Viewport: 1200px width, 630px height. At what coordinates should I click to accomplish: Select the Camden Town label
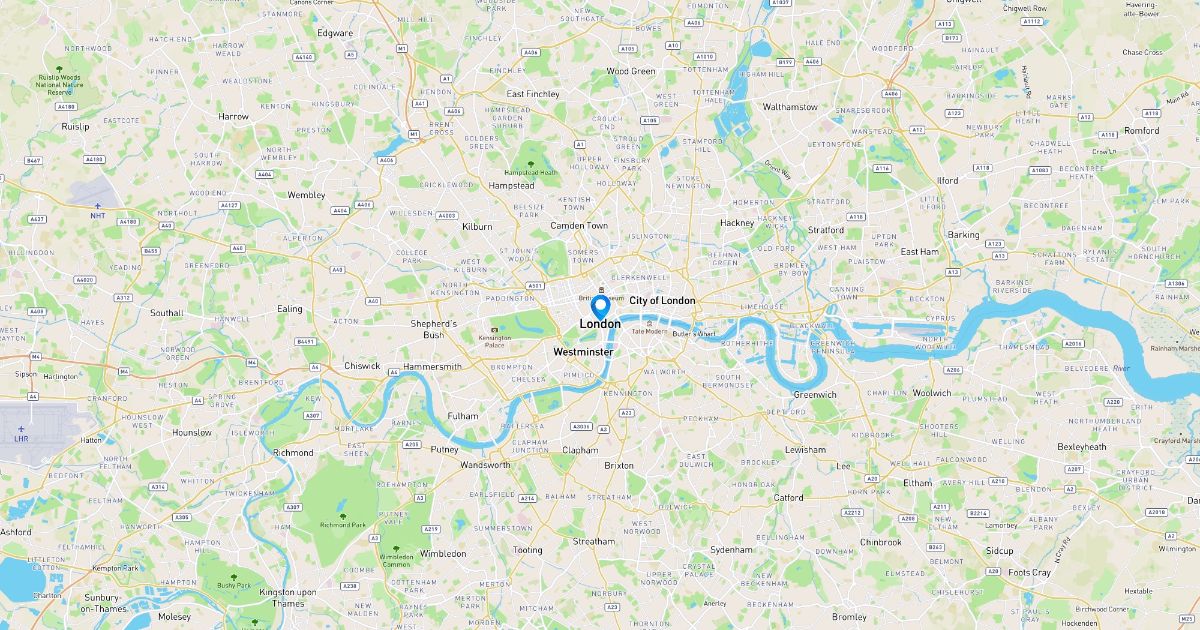click(579, 226)
